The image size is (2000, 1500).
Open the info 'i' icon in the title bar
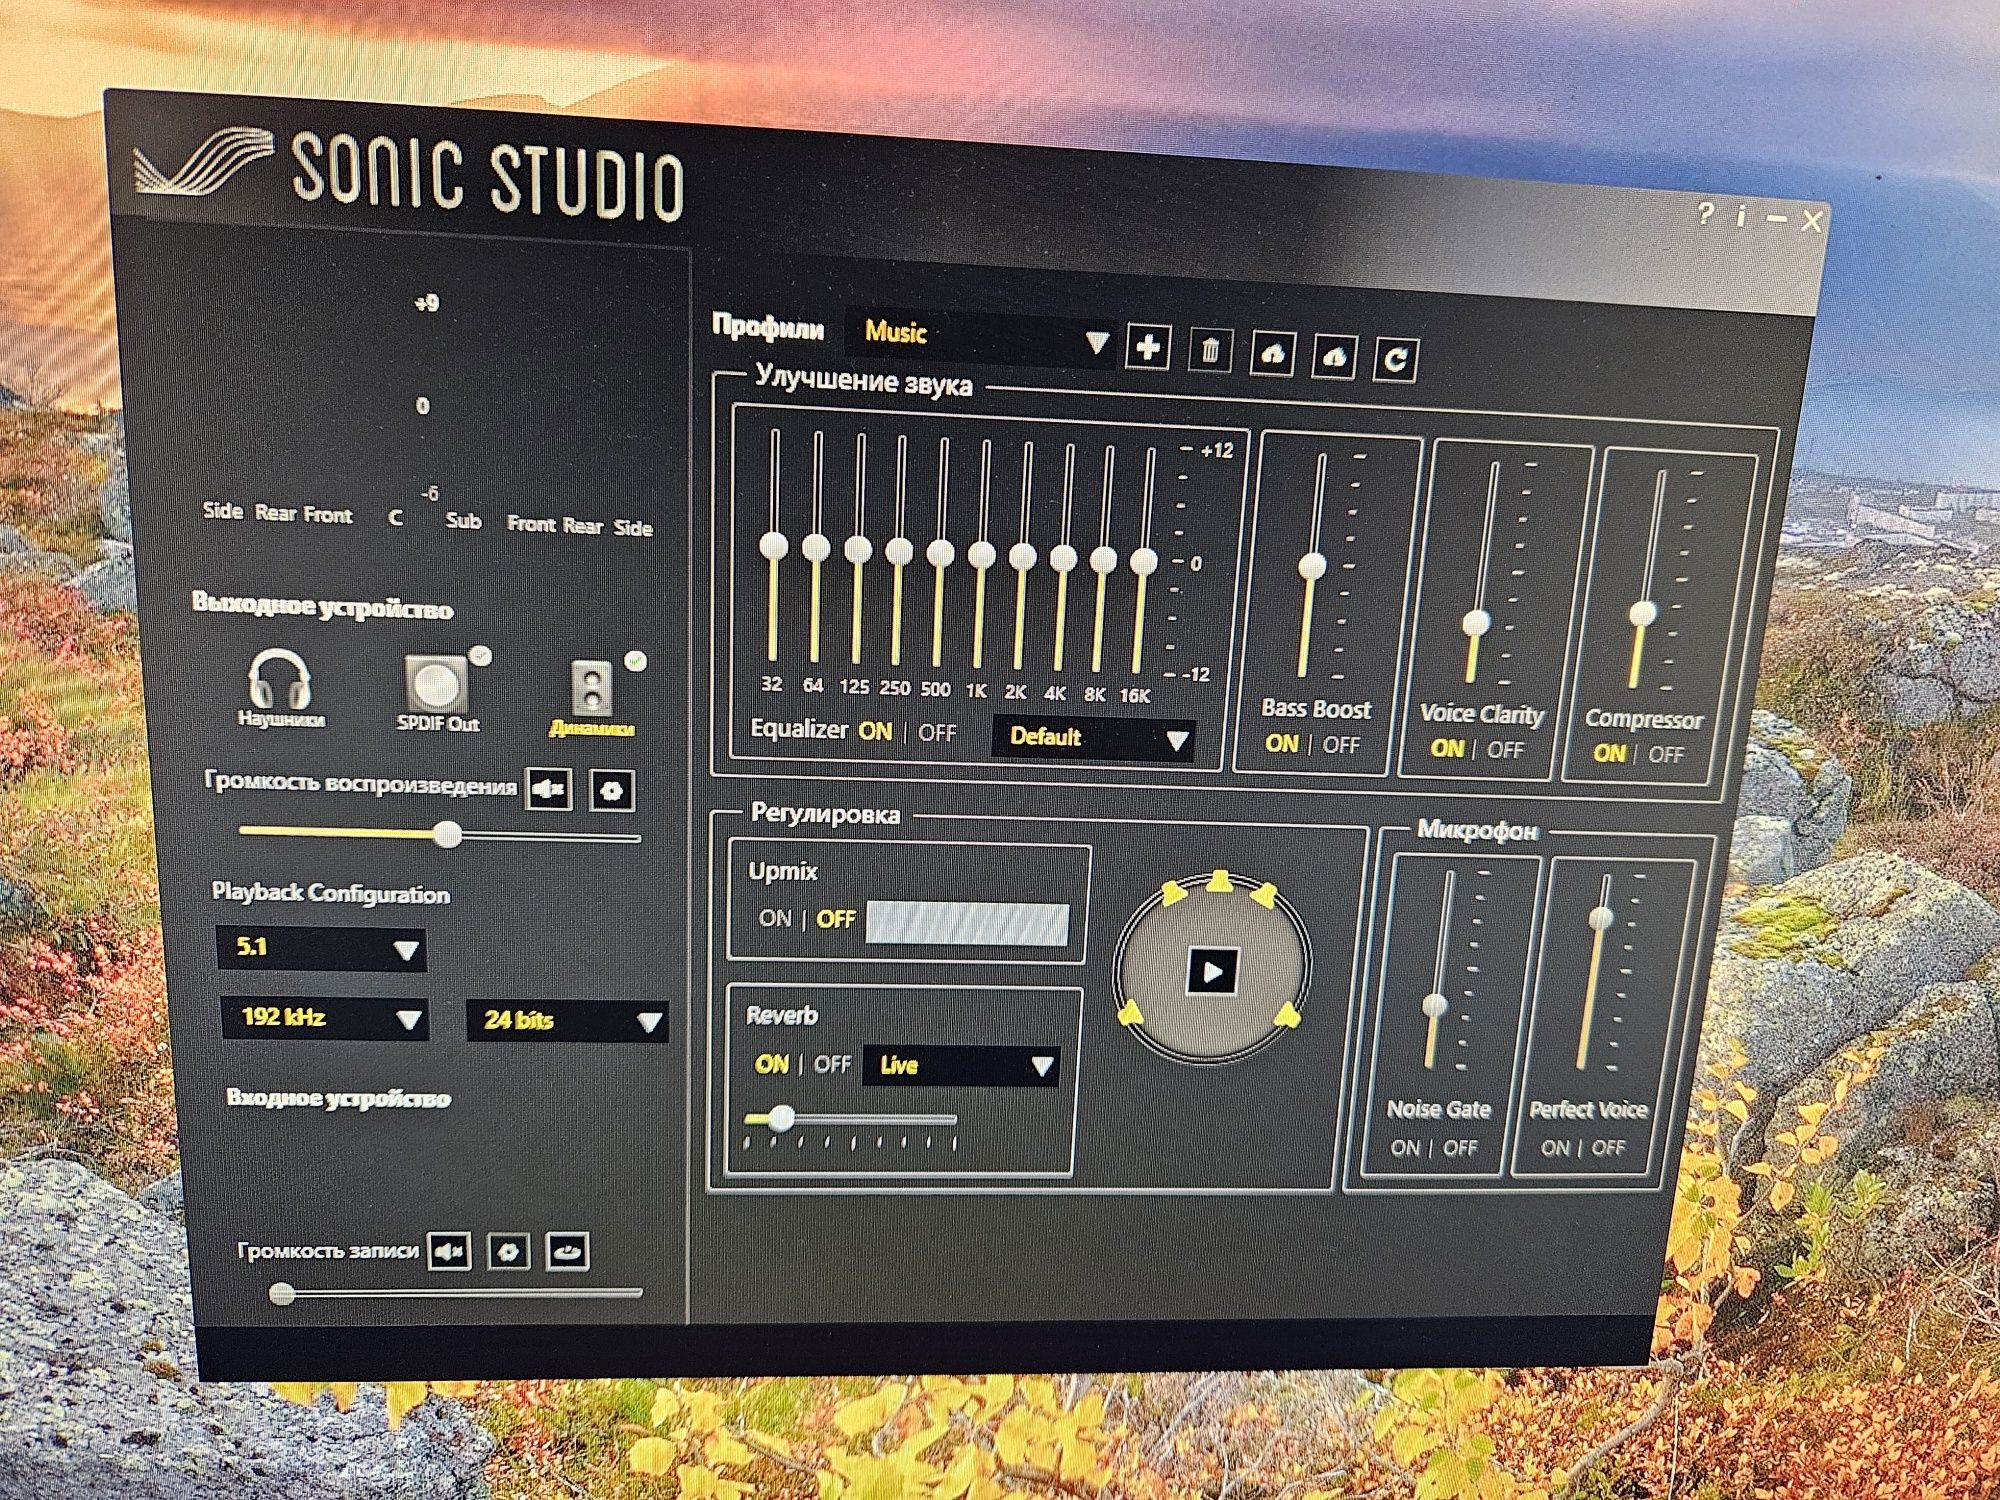coord(1741,215)
